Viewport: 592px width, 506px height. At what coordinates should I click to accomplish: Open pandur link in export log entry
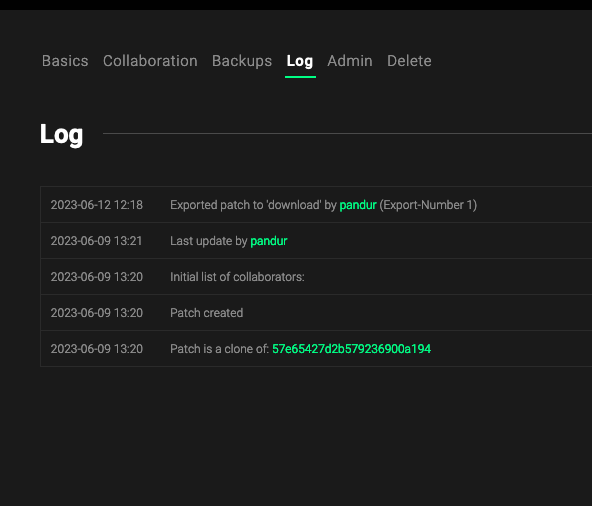(x=358, y=205)
